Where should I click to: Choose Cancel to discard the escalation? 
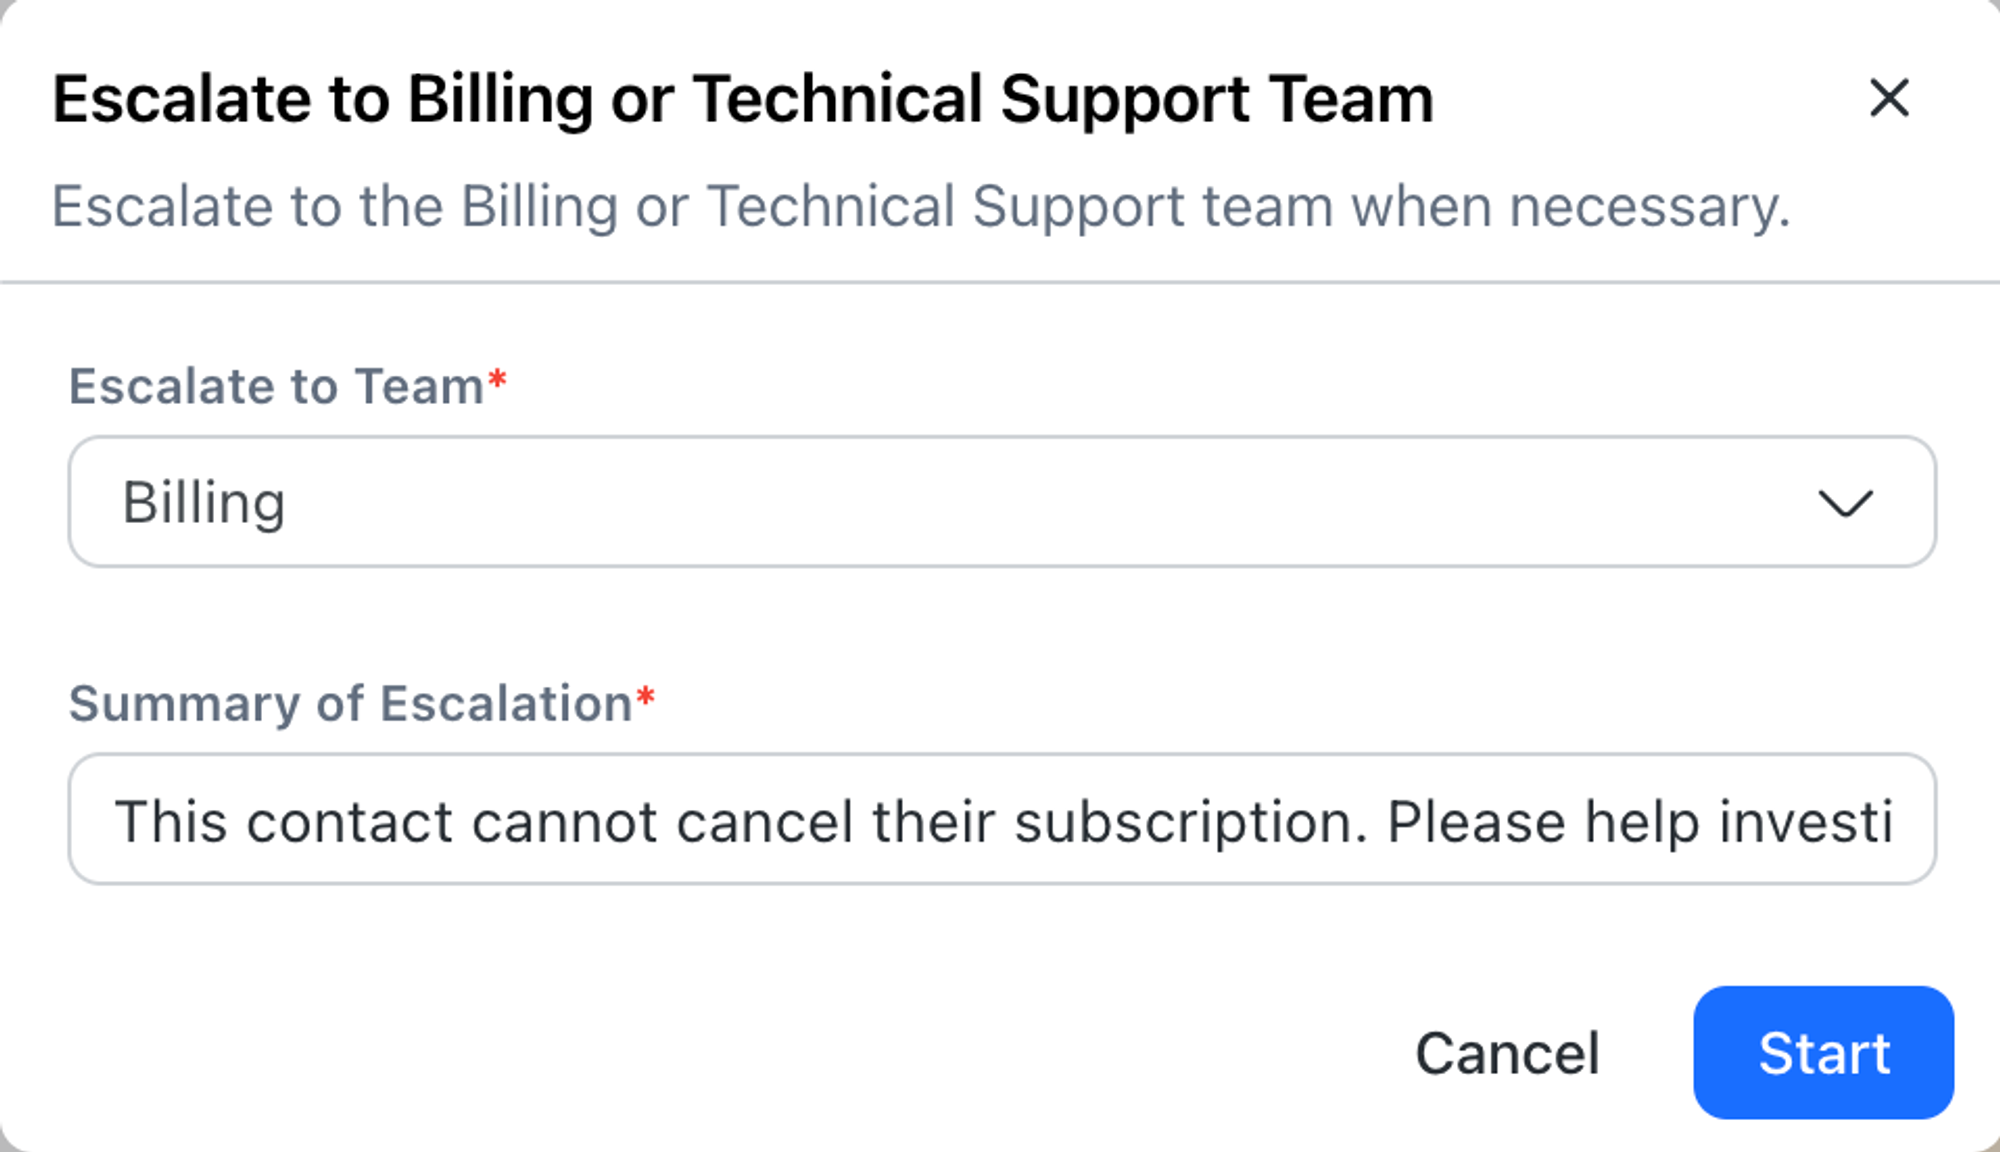[1507, 1053]
